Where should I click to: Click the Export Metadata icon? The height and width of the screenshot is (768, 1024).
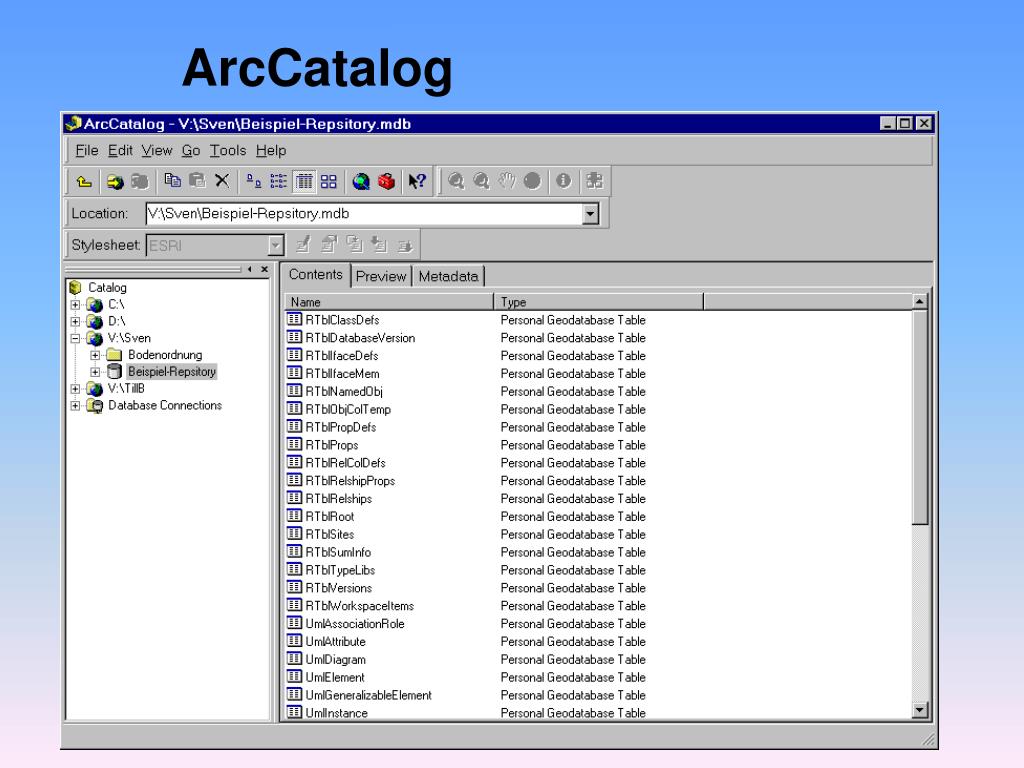(x=405, y=245)
